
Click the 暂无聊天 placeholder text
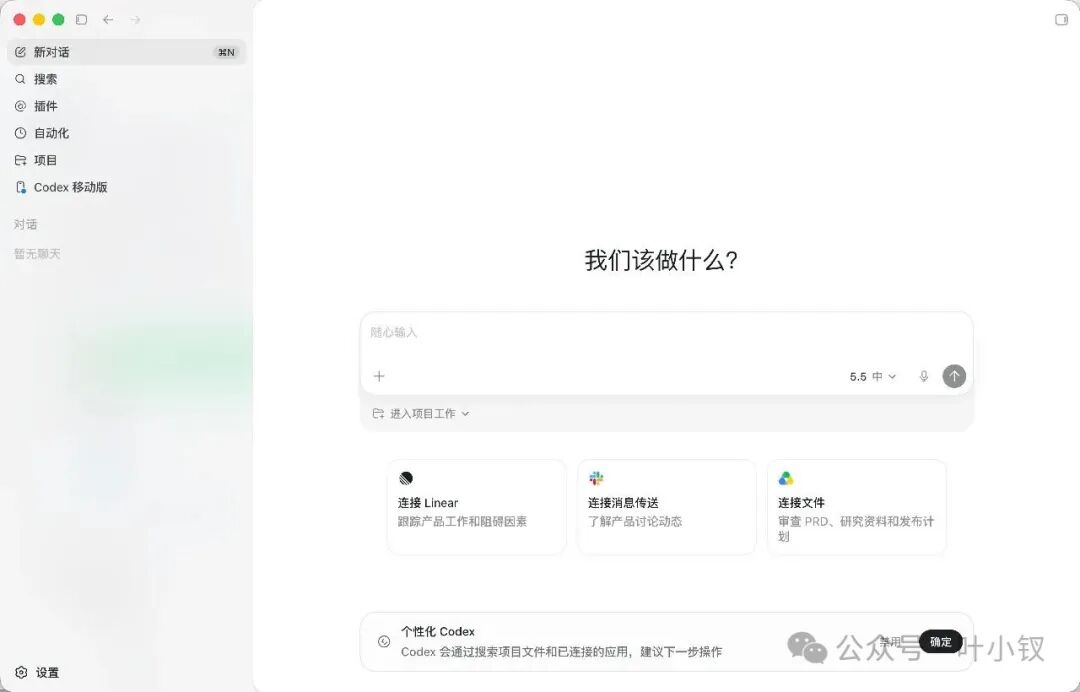coord(37,254)
